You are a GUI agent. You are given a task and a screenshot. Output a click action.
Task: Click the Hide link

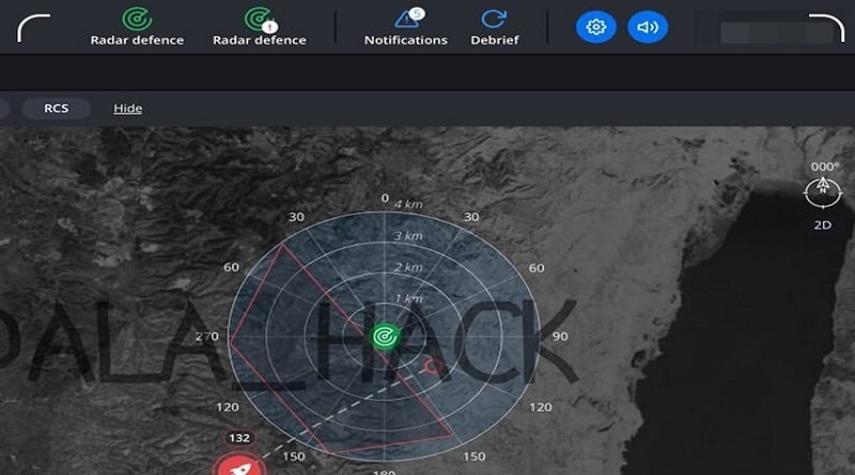pyautogui.click(x=127, y=108)
